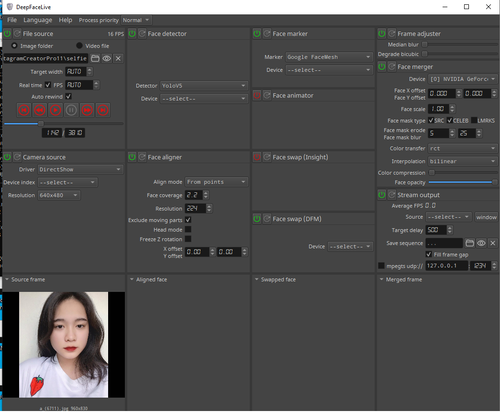Open the Color transfer rct dropdown

[x=463, y=148]
